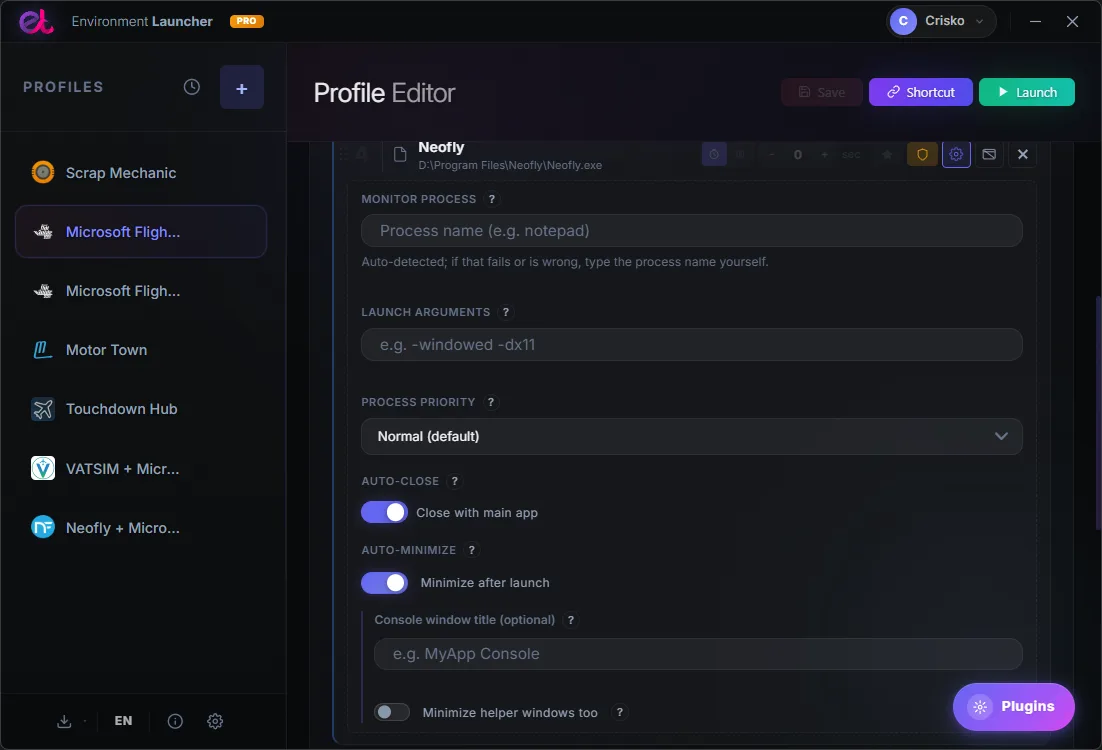Viewport: 1102px width, 750px height.
Task: Click the Touchdown Hub airplane icon
Action: pos(43,408)
